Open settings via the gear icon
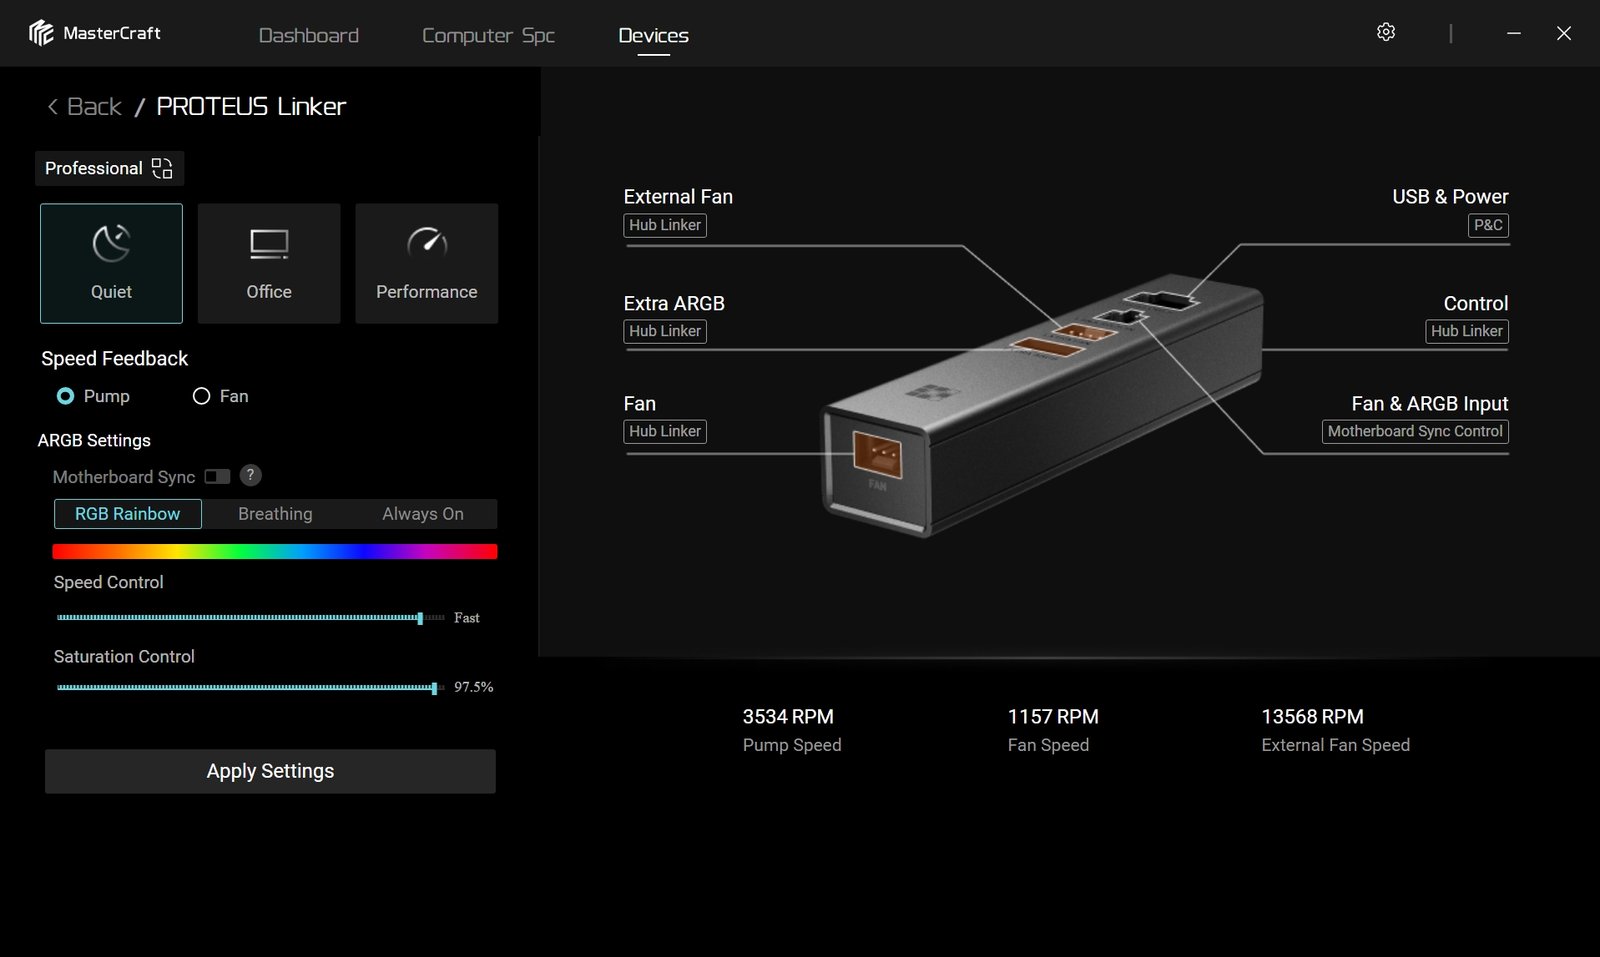The width and height of the screenshot is (1600, 957). click(1386, 32)
